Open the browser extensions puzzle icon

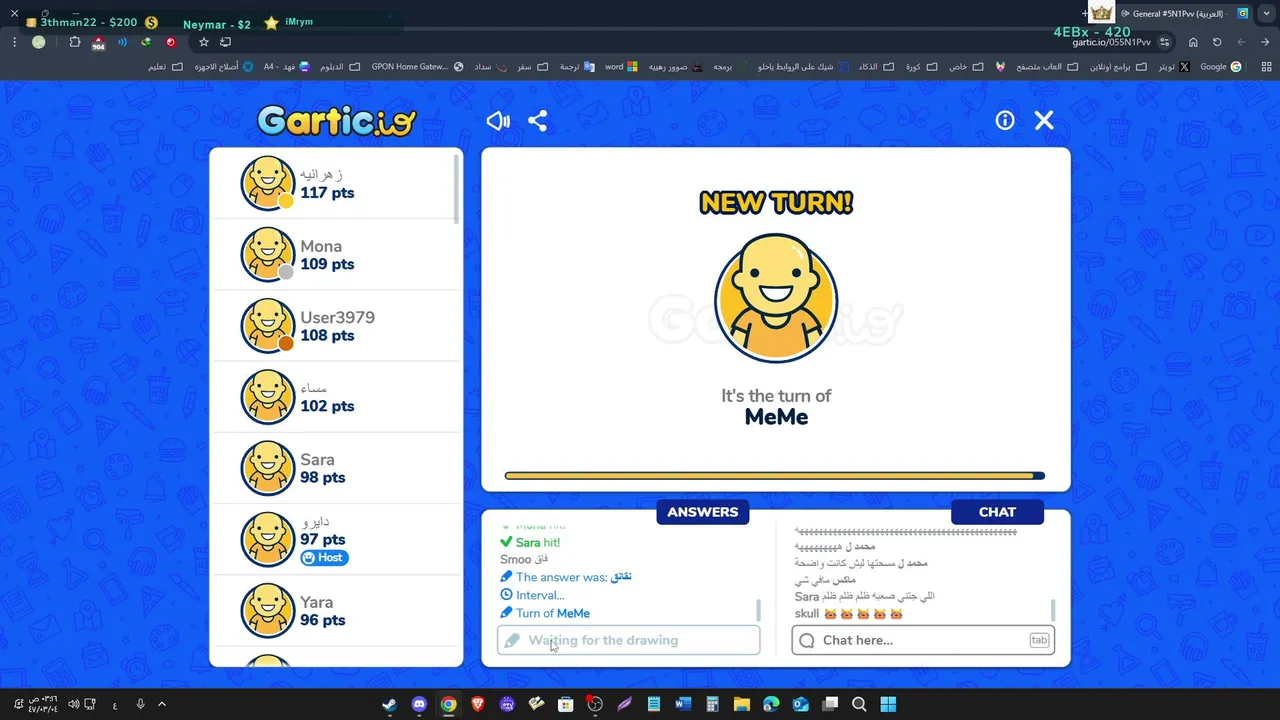75,42
